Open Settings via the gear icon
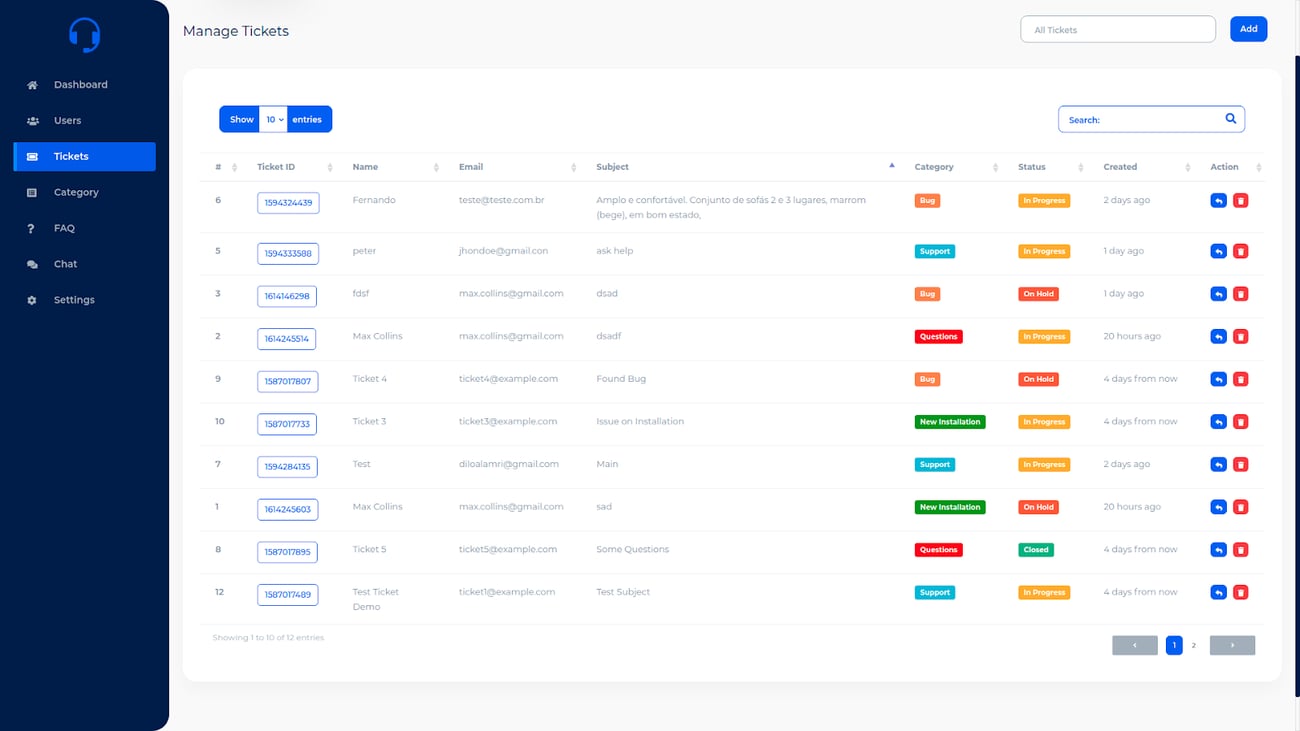 pos(31,299)
